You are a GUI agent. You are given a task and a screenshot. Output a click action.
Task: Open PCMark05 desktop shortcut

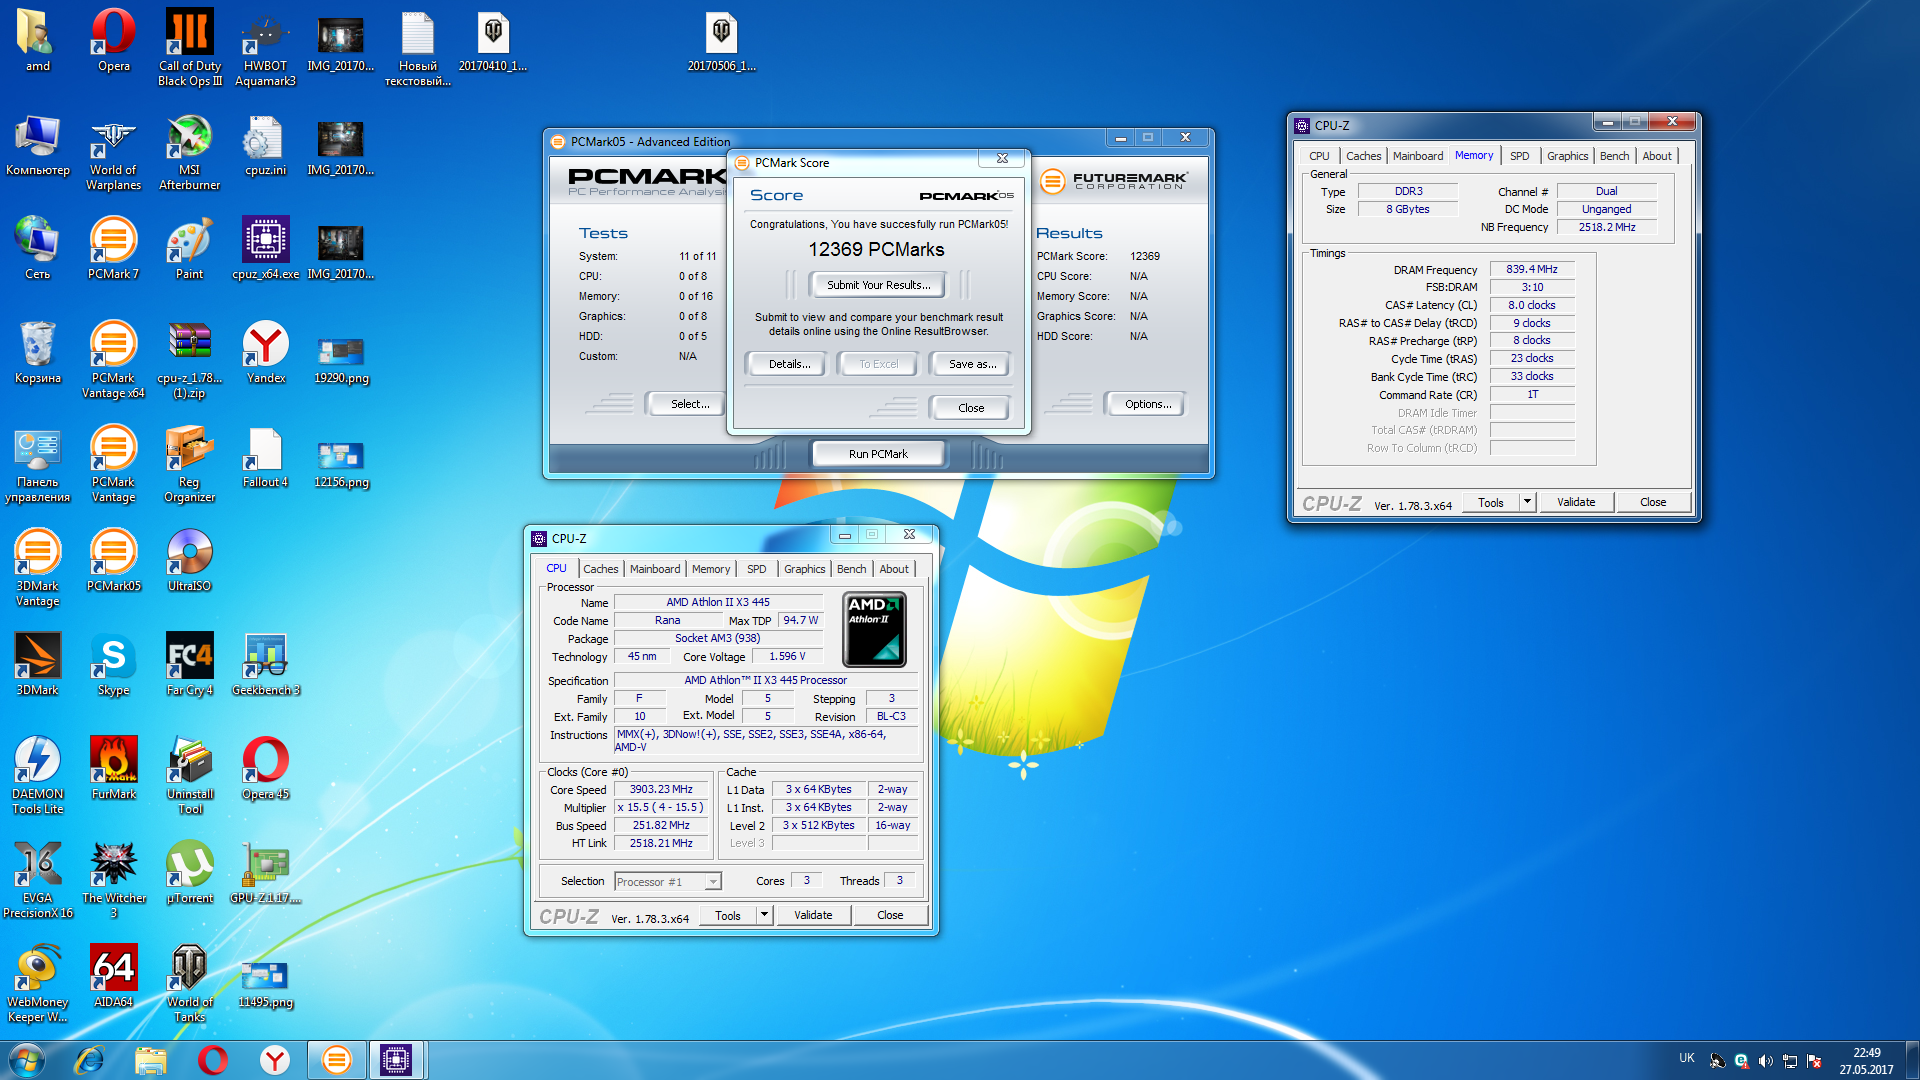tap(113, 560)
